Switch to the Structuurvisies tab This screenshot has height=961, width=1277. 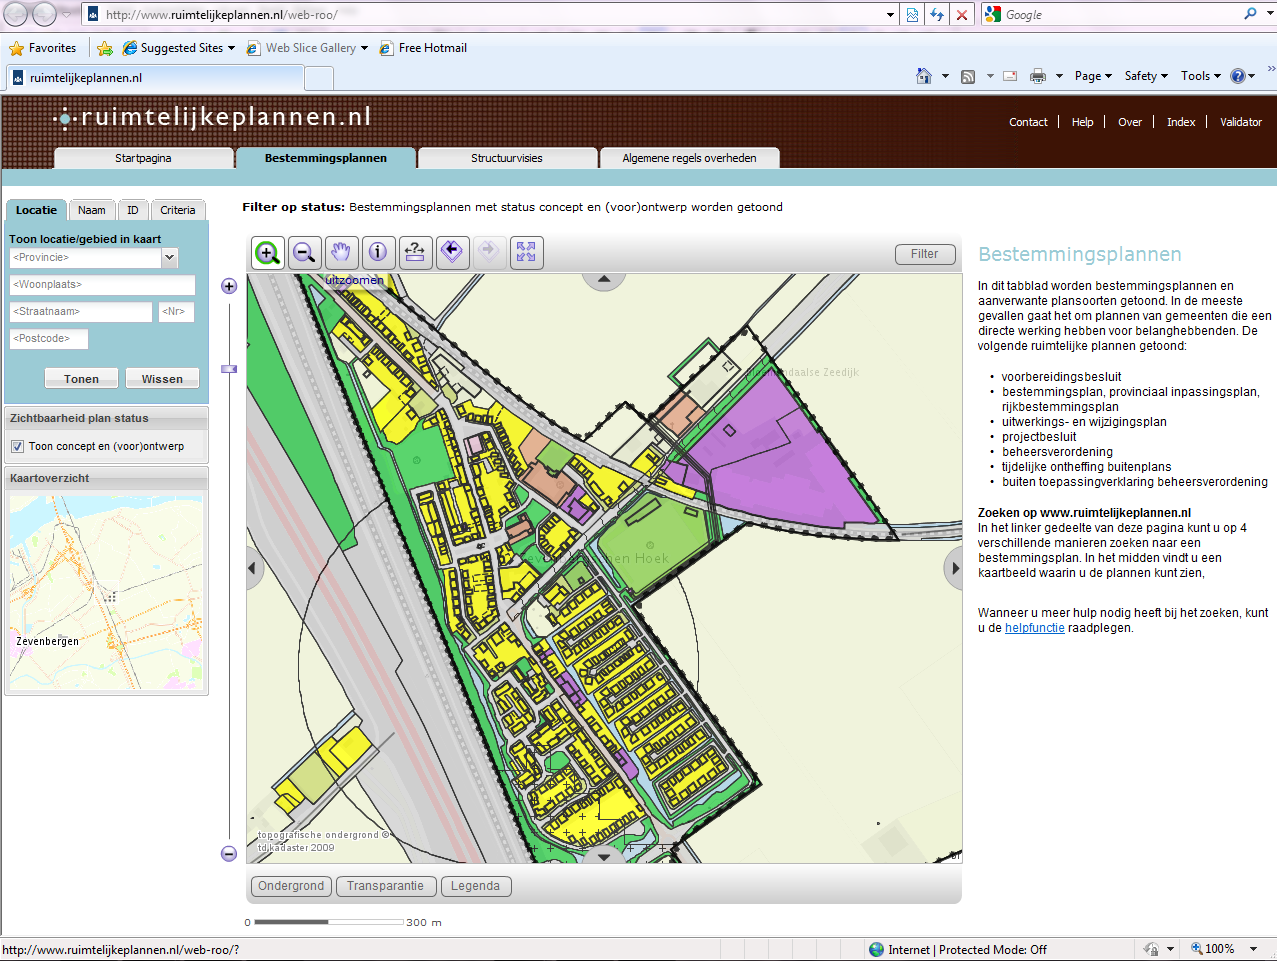tap(506, 157)
